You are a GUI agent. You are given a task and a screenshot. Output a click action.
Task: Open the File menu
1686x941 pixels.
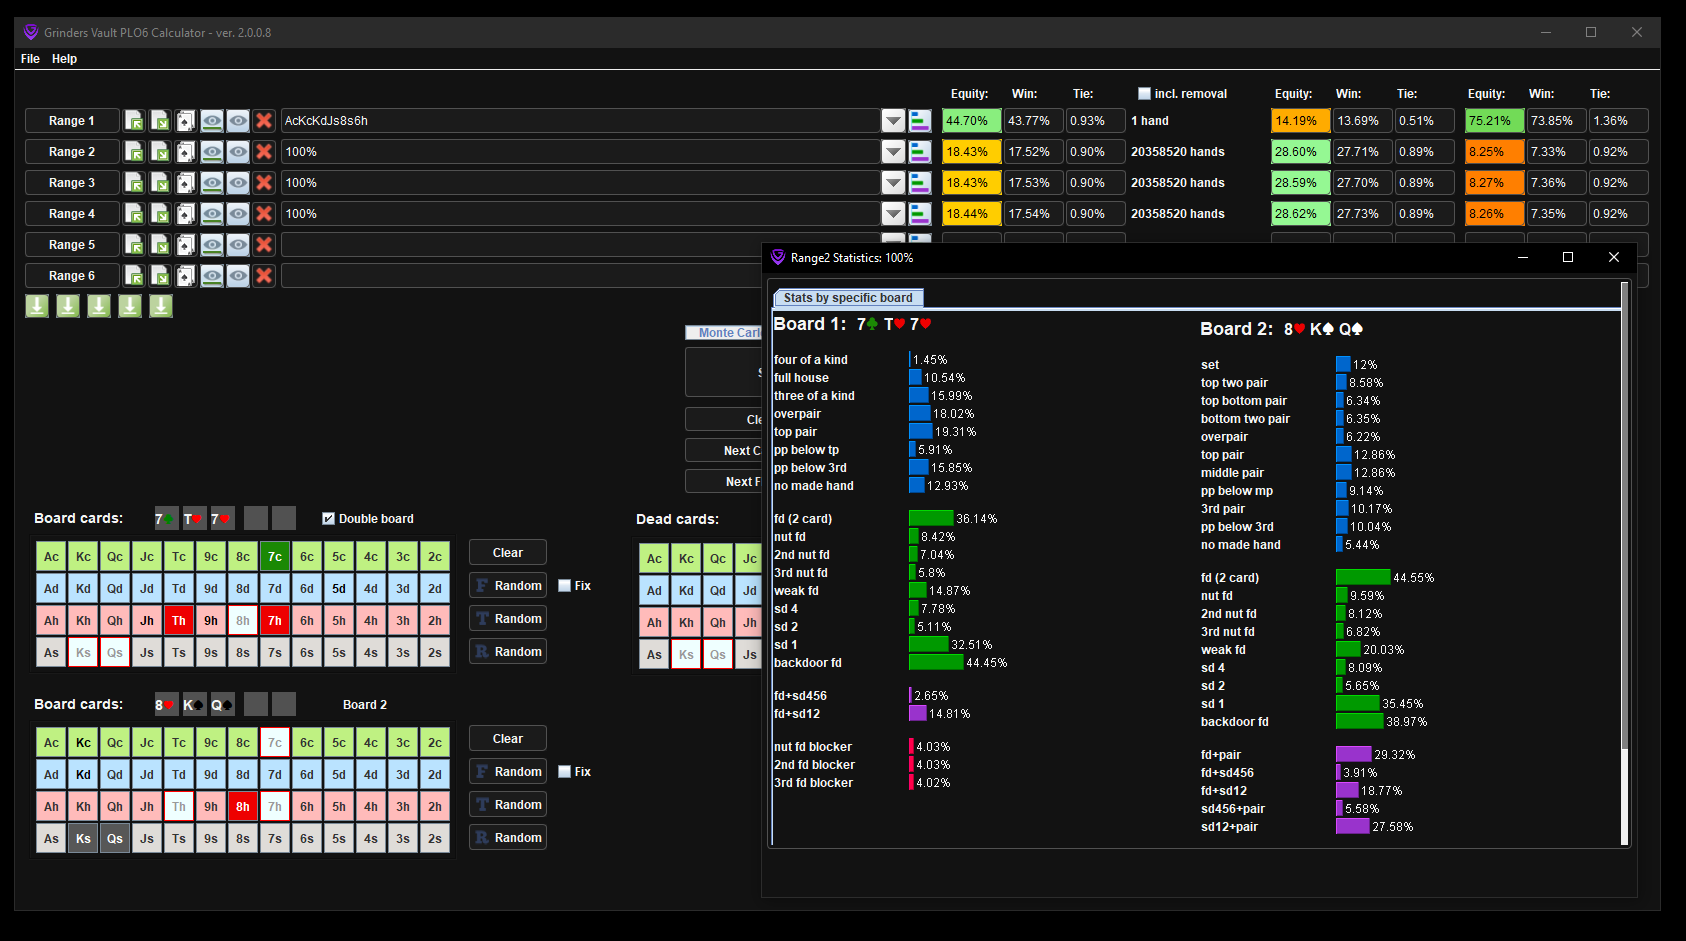[30, 59]
